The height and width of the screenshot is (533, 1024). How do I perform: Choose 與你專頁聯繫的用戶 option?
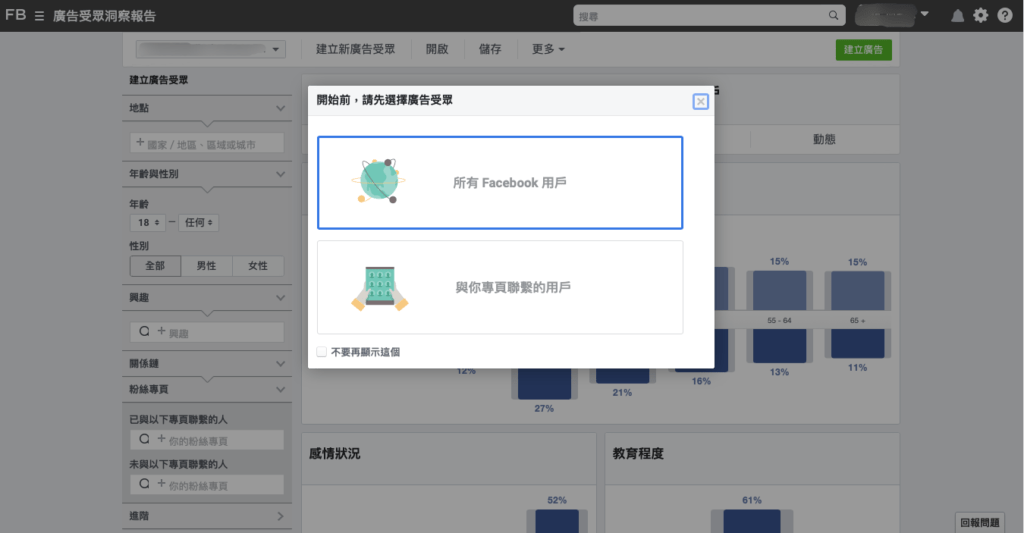pyautogui.click(x=500, y=287)
